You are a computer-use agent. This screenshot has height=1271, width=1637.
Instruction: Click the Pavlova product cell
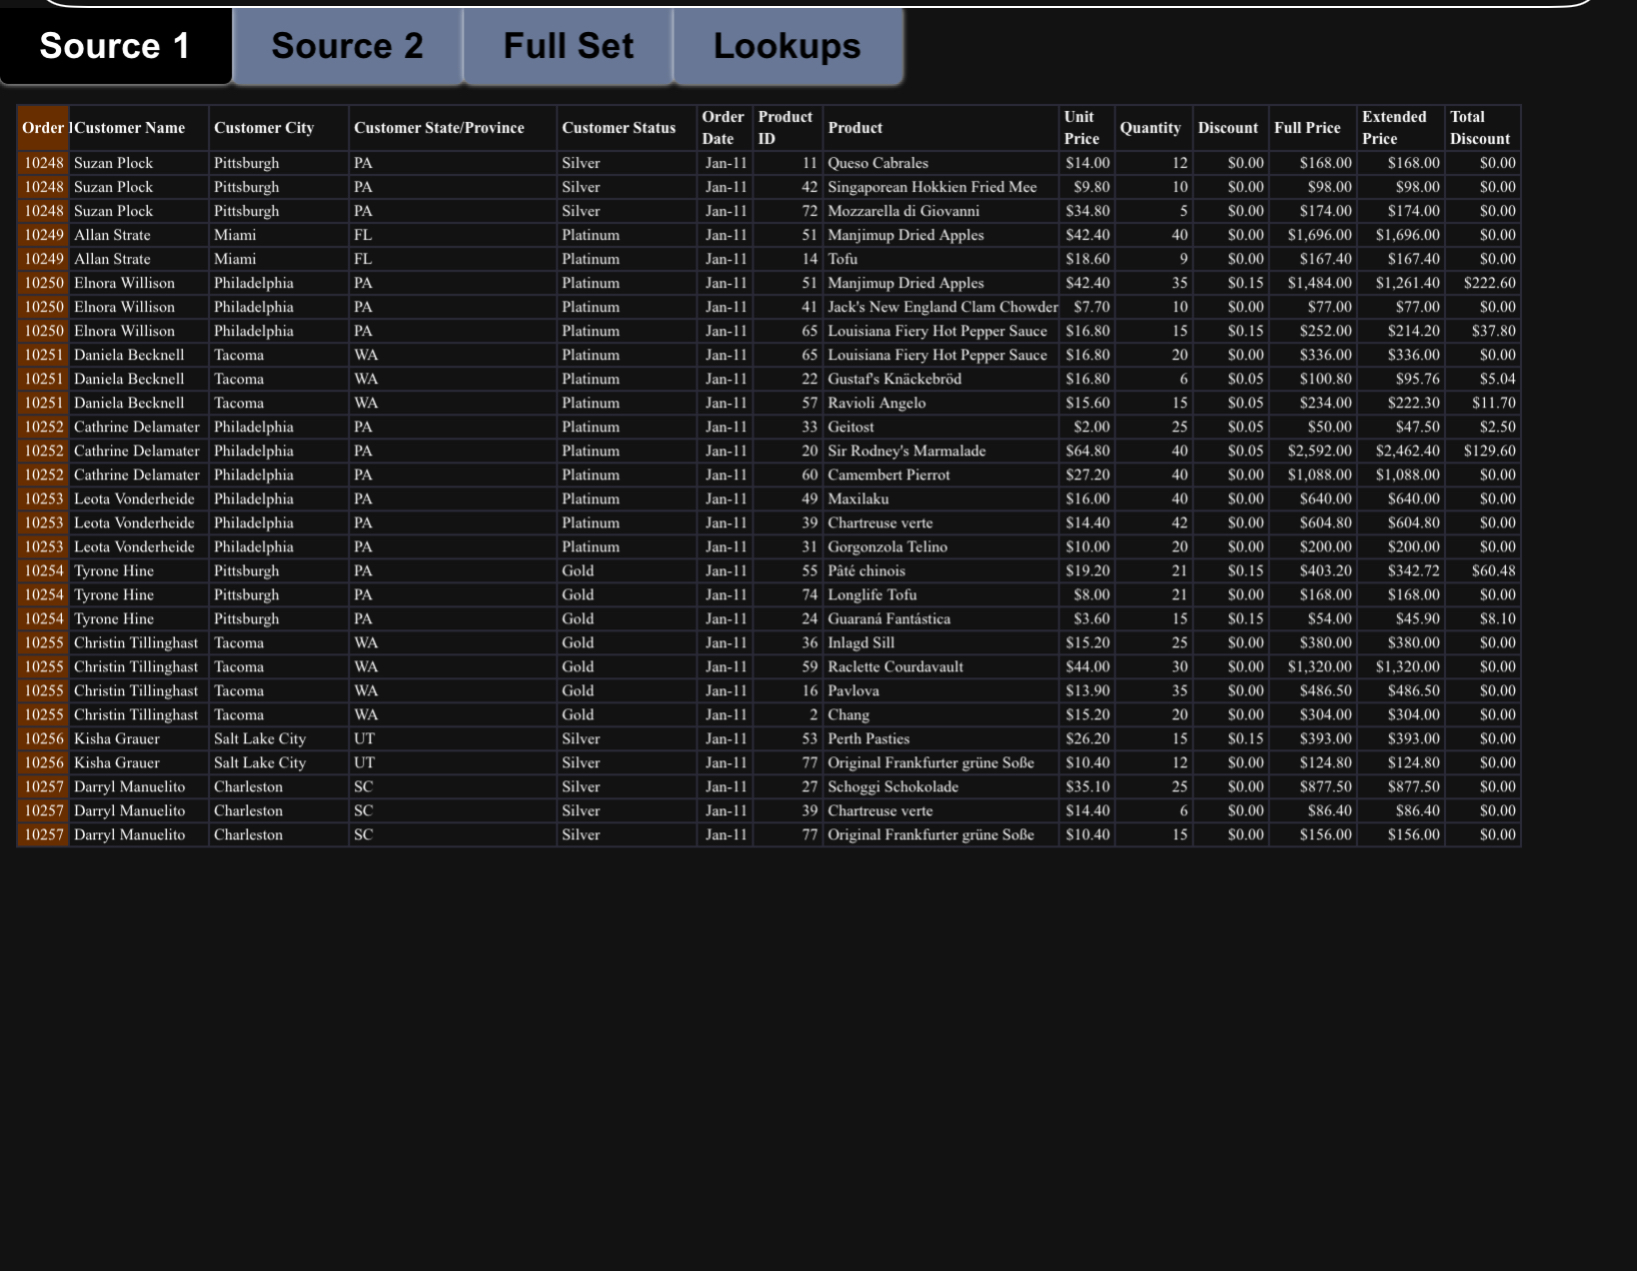pyautogui.click(x=941, y=691)
